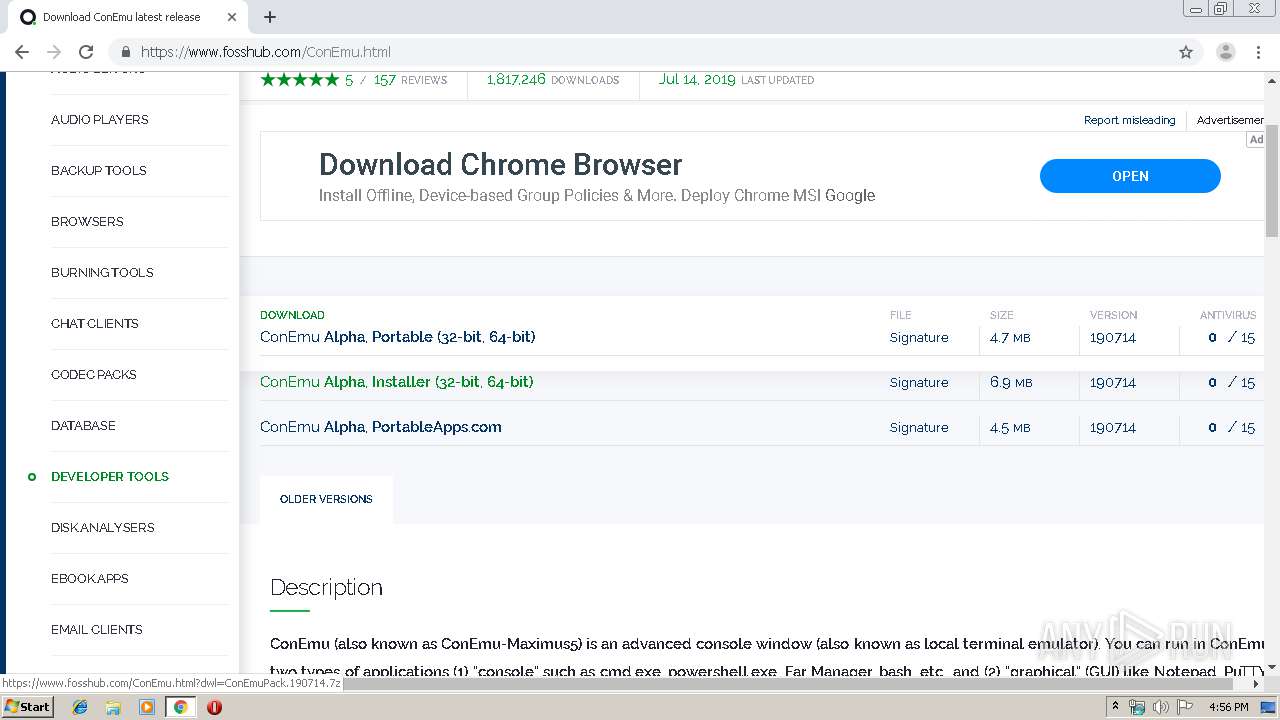
Task: Click the Jul 14, 2019 last updated date
Action: pos(736,80)
